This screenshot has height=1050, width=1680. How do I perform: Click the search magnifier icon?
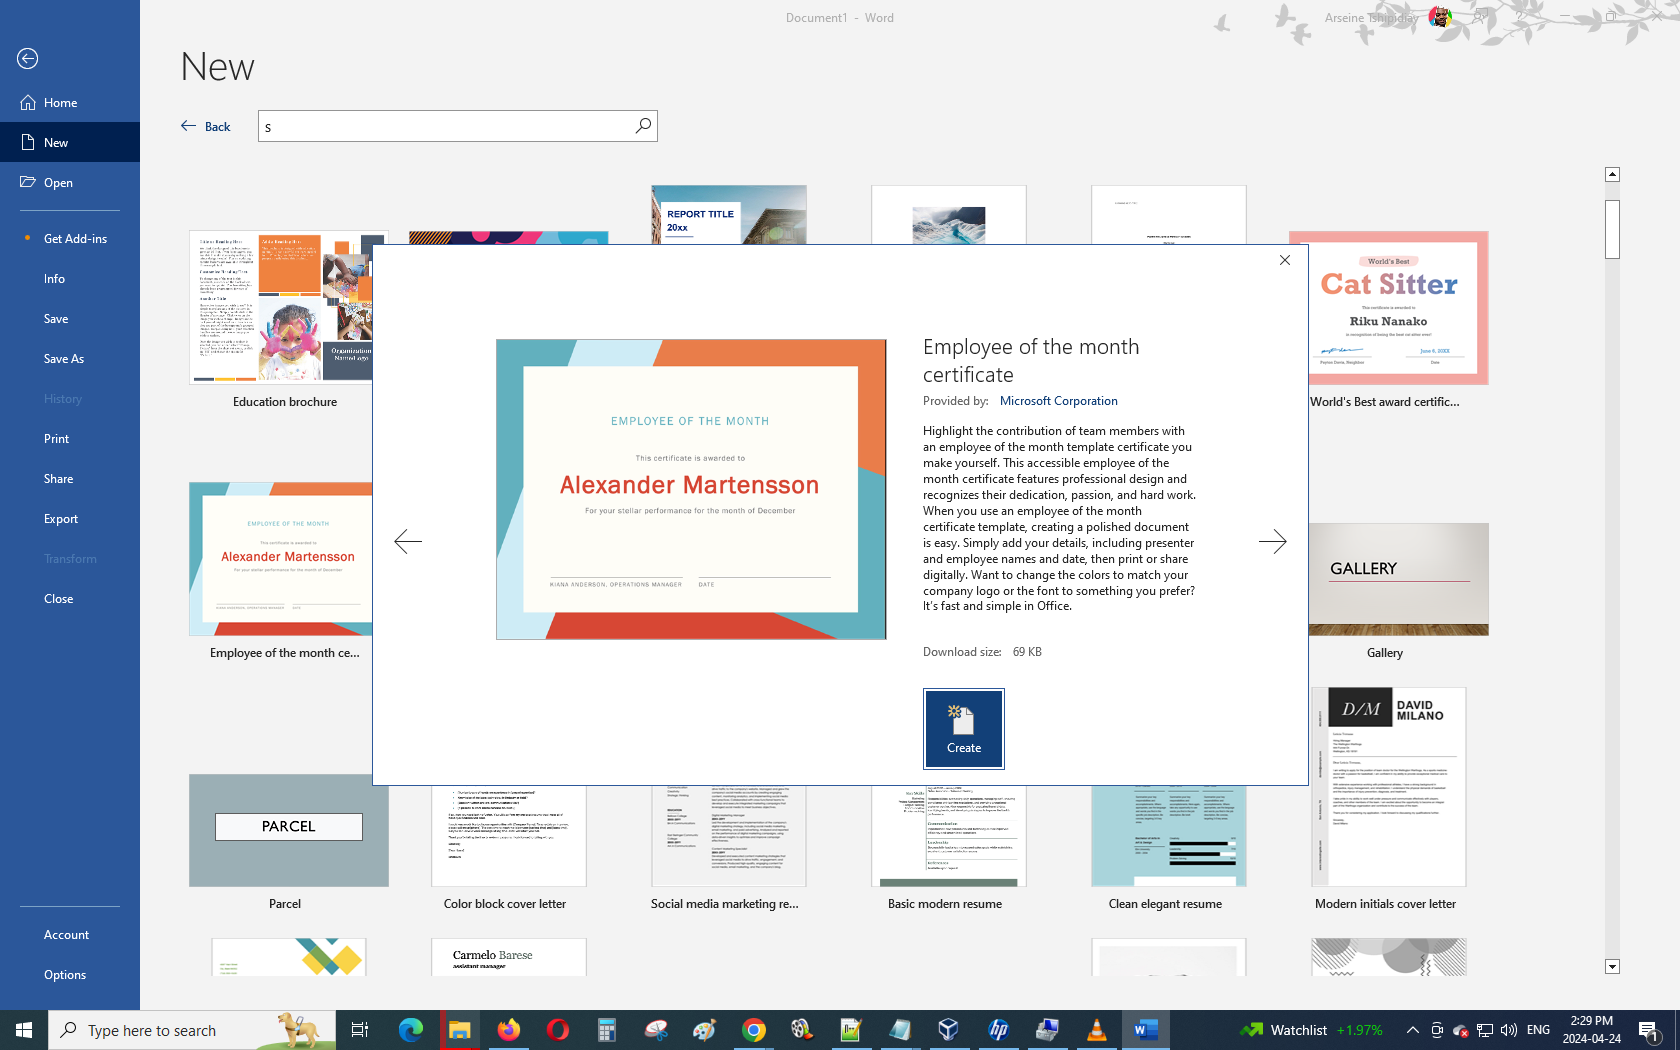(x=643, y=126)
